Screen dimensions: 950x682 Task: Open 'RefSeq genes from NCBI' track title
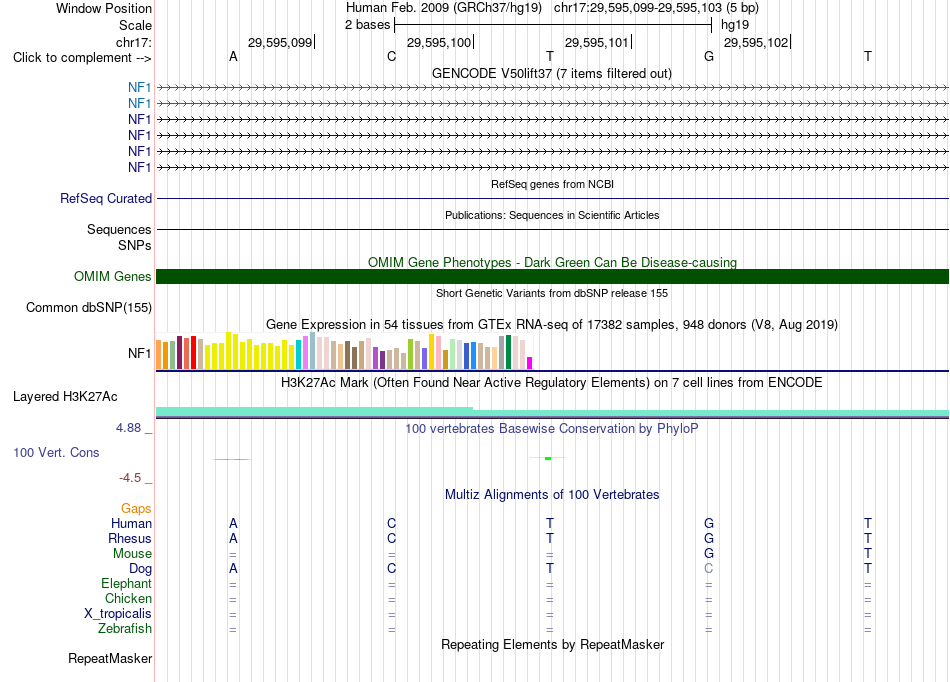tap(552, 184)
